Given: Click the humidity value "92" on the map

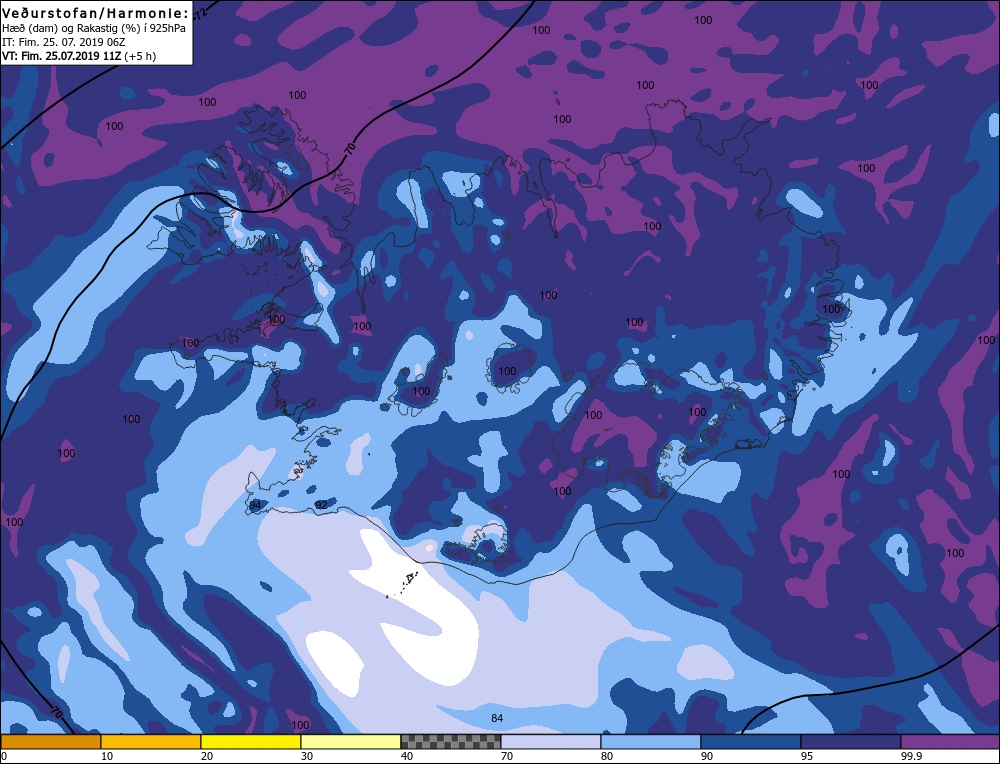Looking at the screenshot, I should pos(321,505).
